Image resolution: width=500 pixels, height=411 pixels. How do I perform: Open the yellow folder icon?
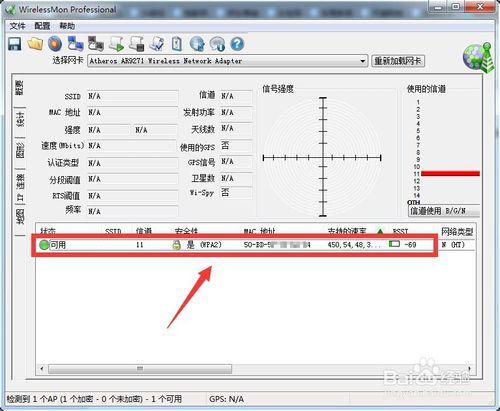pos(35,44)
